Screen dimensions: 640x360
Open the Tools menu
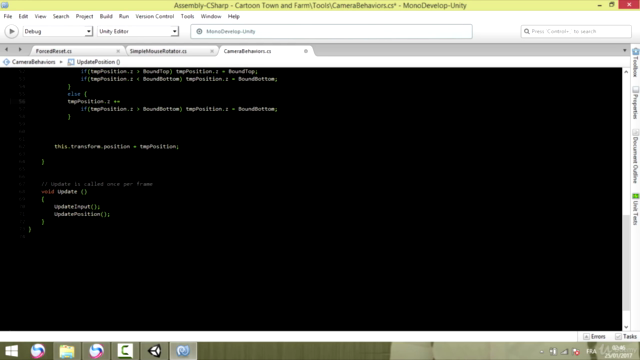(187, 16)
